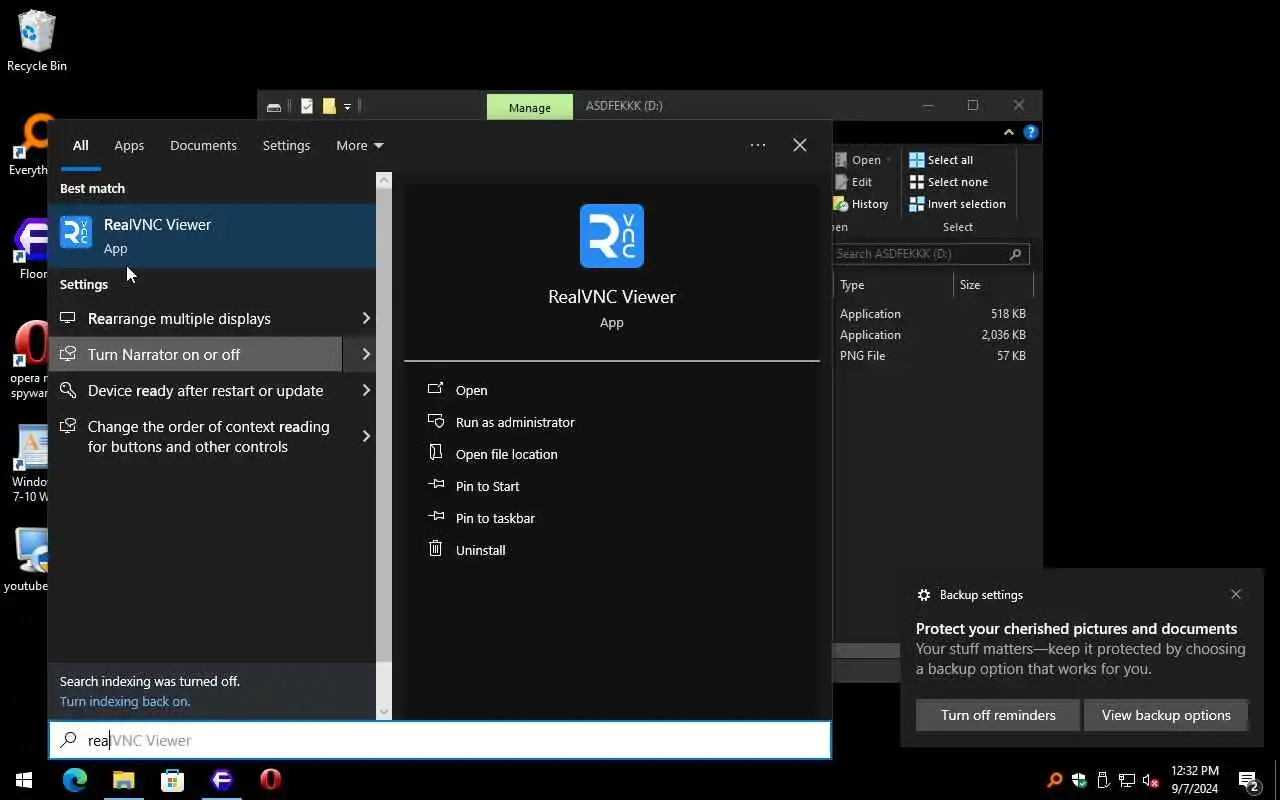The width and height of the screenshot is (1280, 800).
Task: Click History in Explorer ribbon
Action: pos(861,204)
